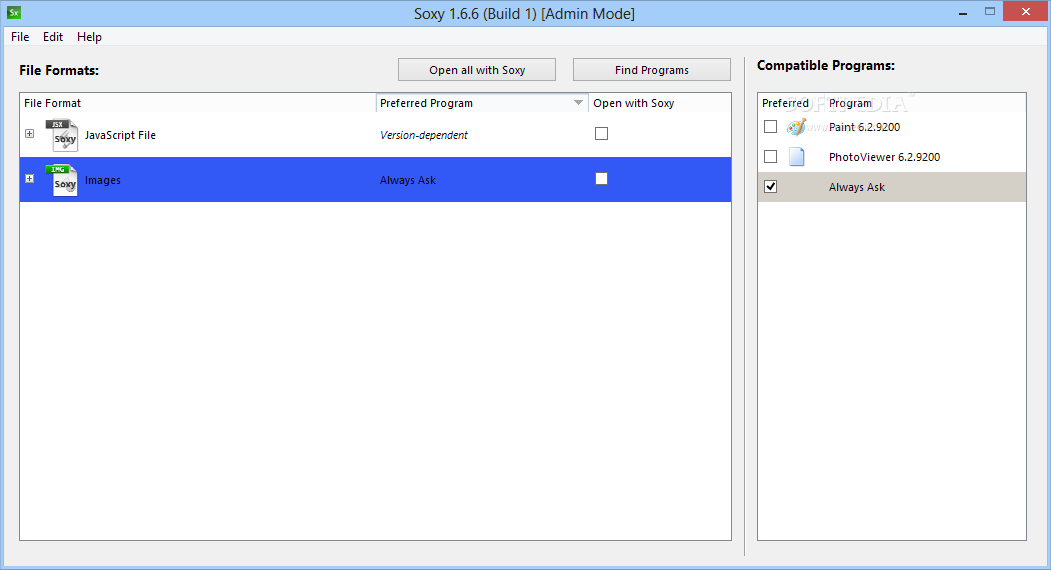Uncheck the Always Ask preferred checkbox
Image resolution: width=1051 pixels, height=570 pixels.
(771, 186)
